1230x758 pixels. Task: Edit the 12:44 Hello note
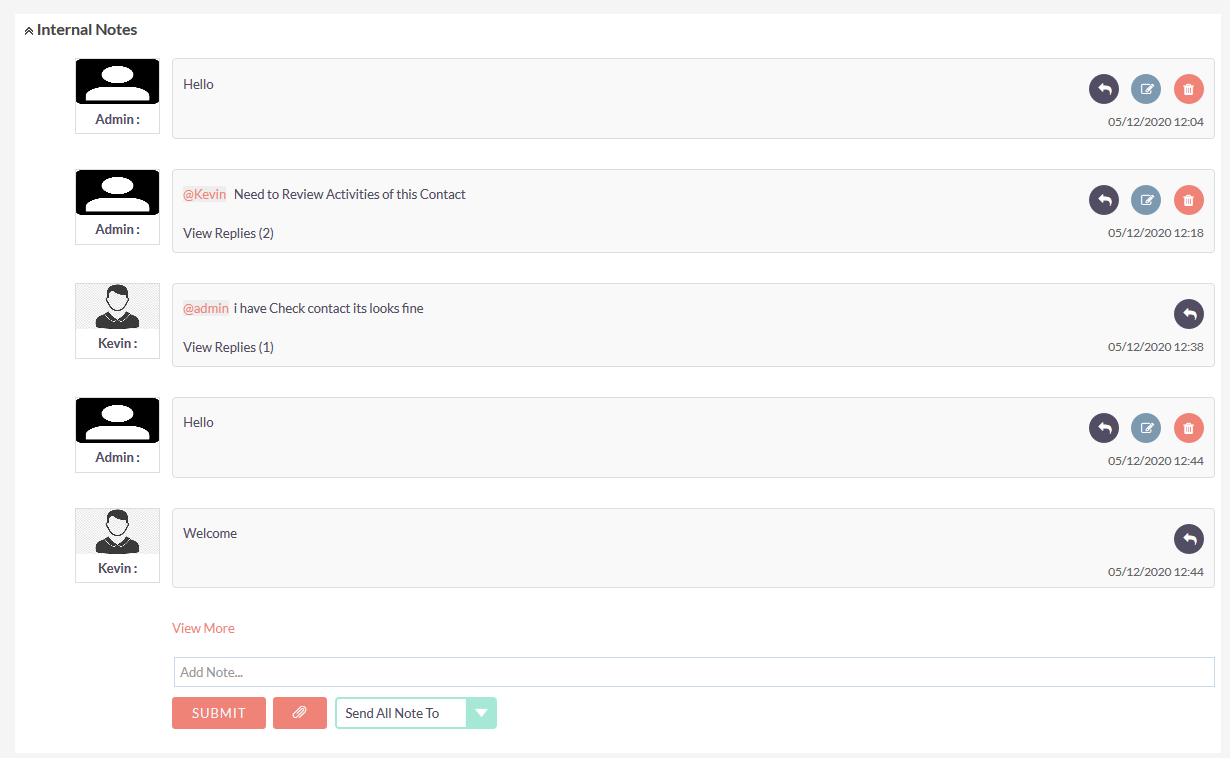1146,428
